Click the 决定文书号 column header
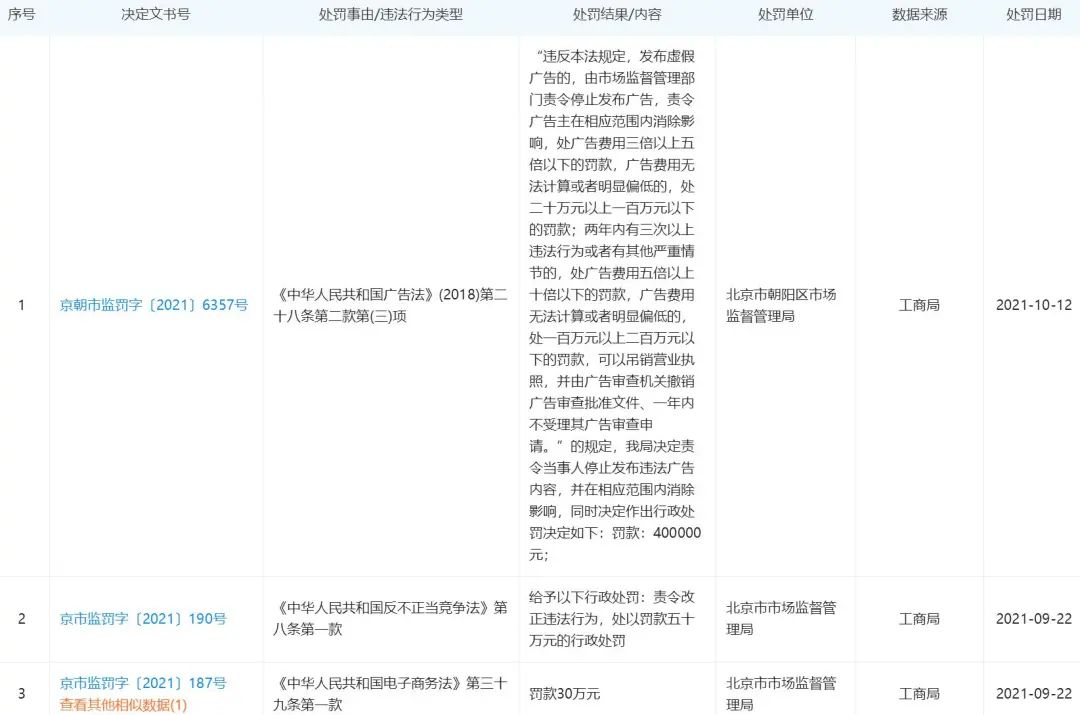Viewport: 1080px width, 715px height. click(156, 14)
